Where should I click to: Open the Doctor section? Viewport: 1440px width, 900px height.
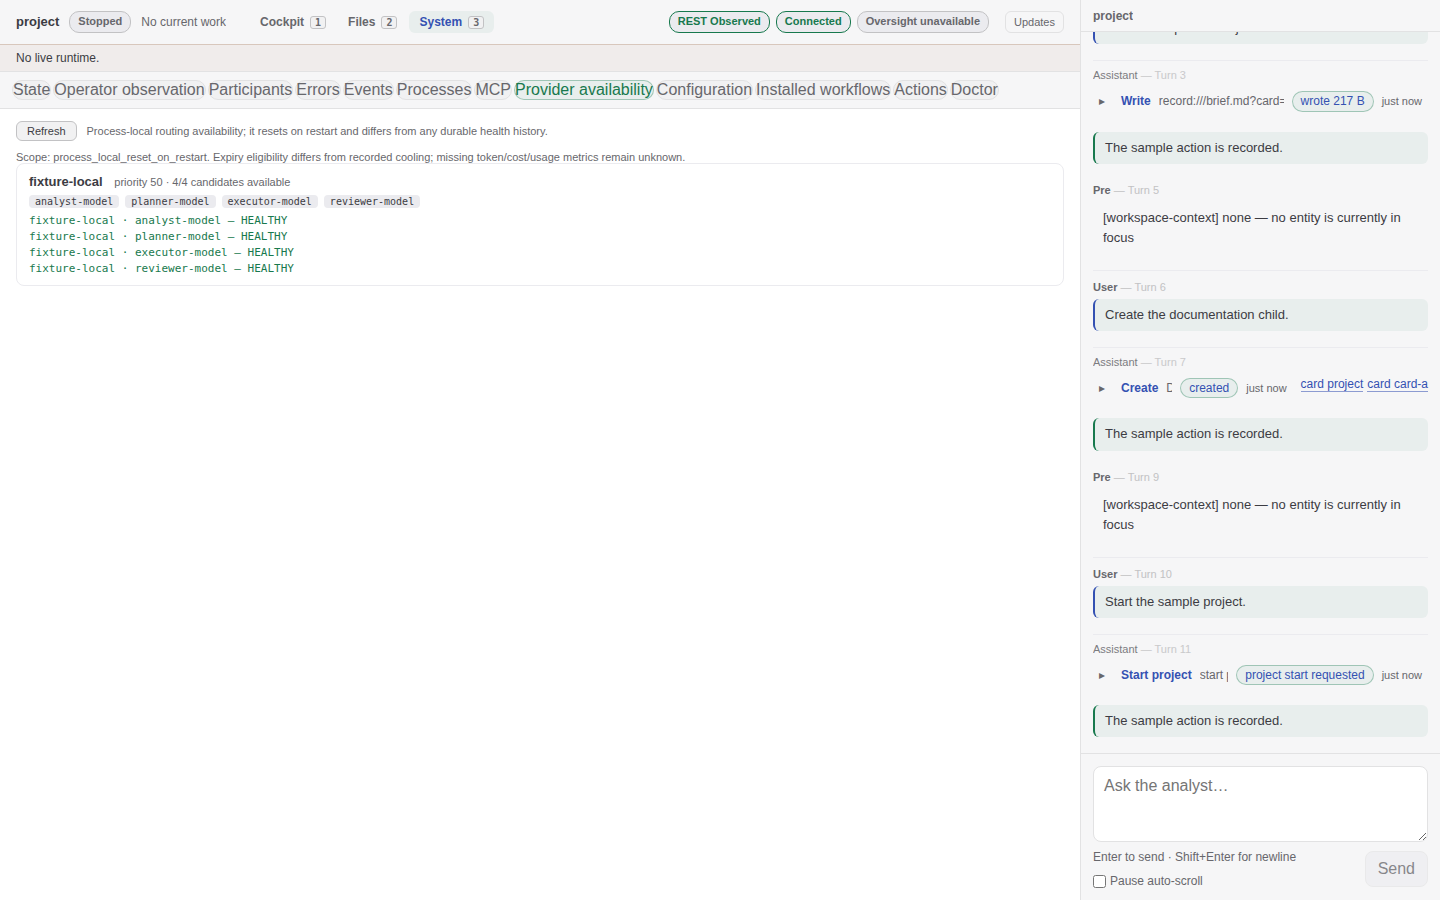[974, 90]
